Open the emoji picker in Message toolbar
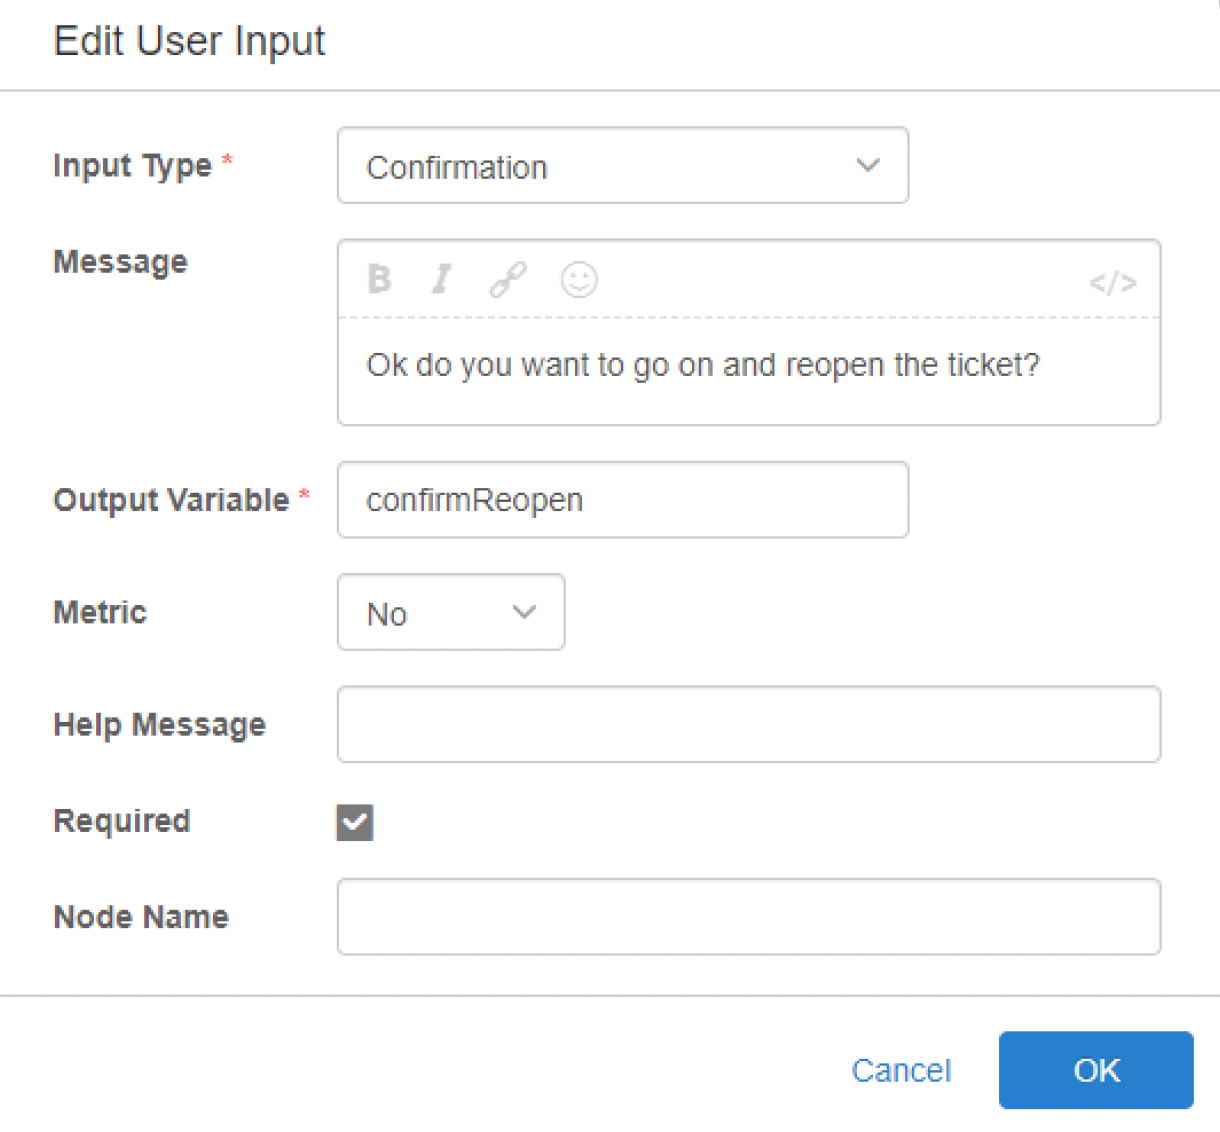Viewport: 1220px width, 1132px height. click(x=579, y=280)
